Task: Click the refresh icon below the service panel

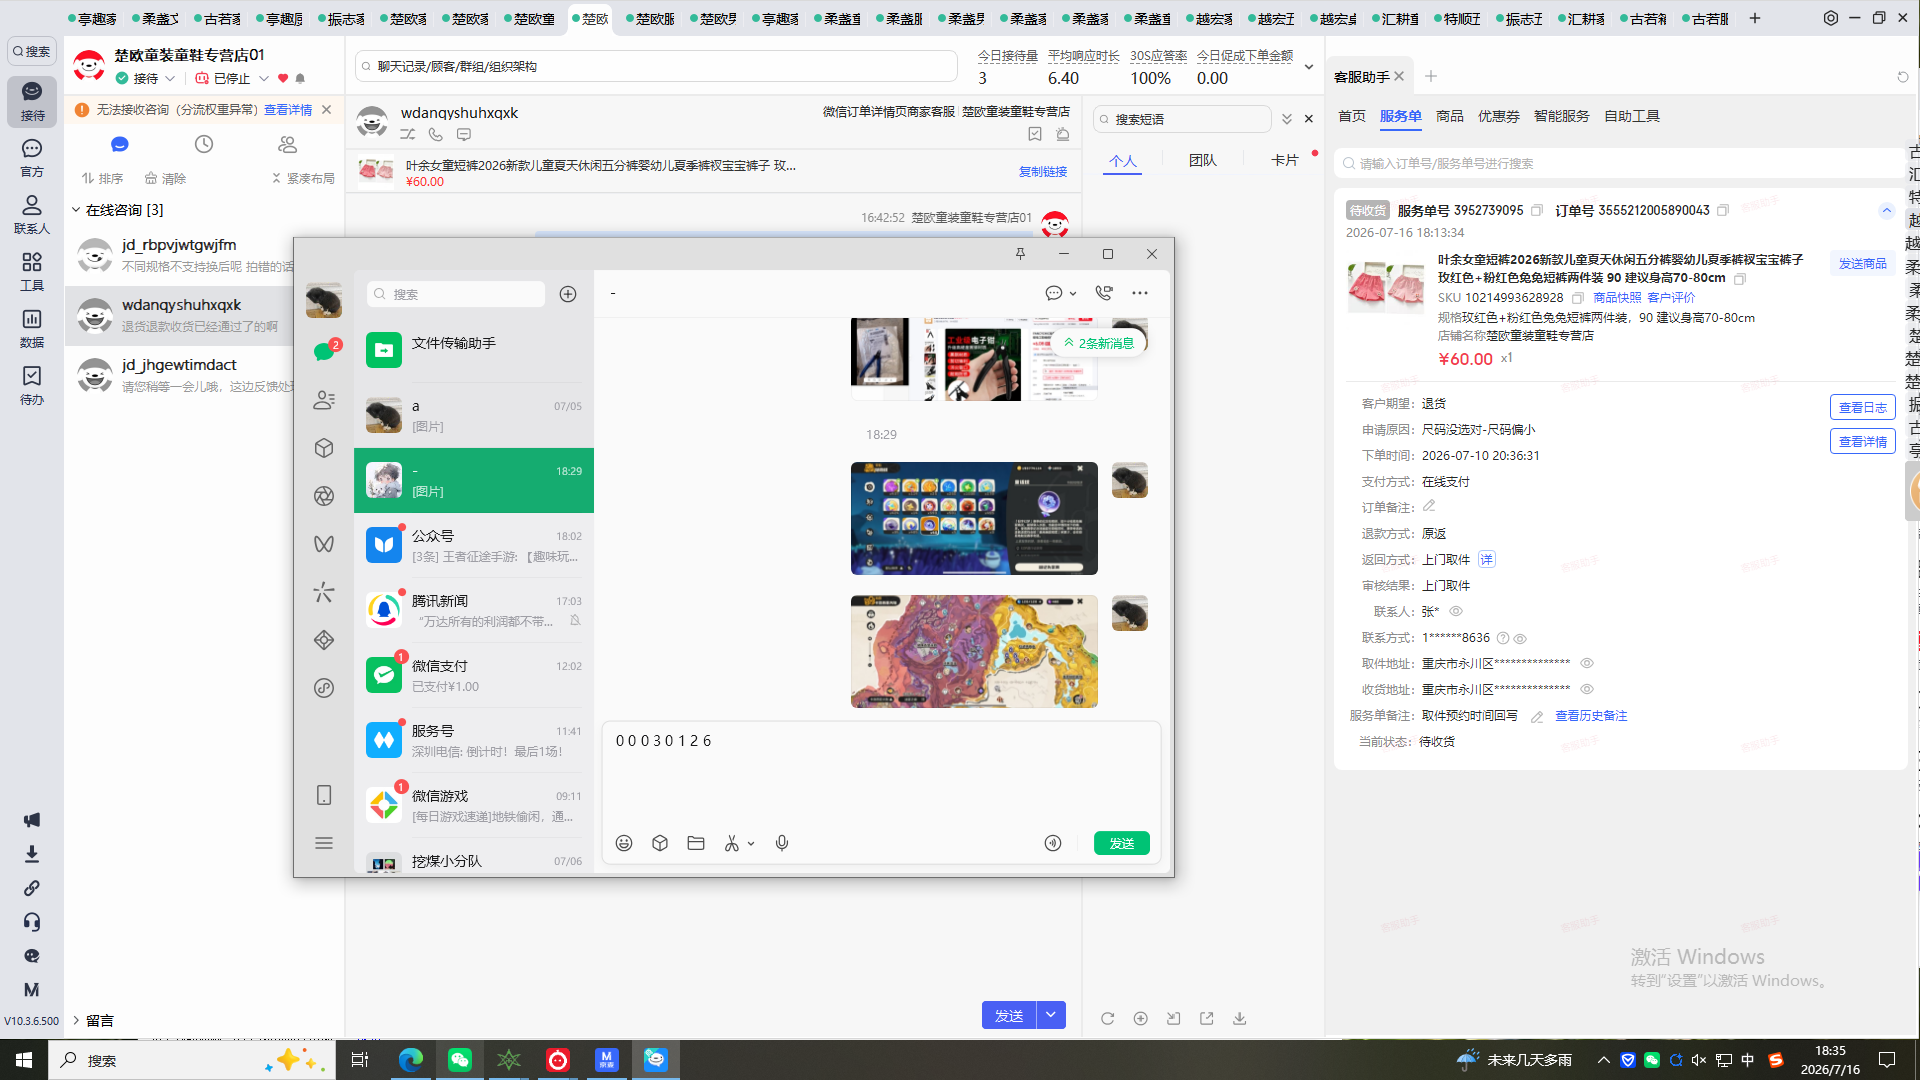Action: point(1107,1018)
